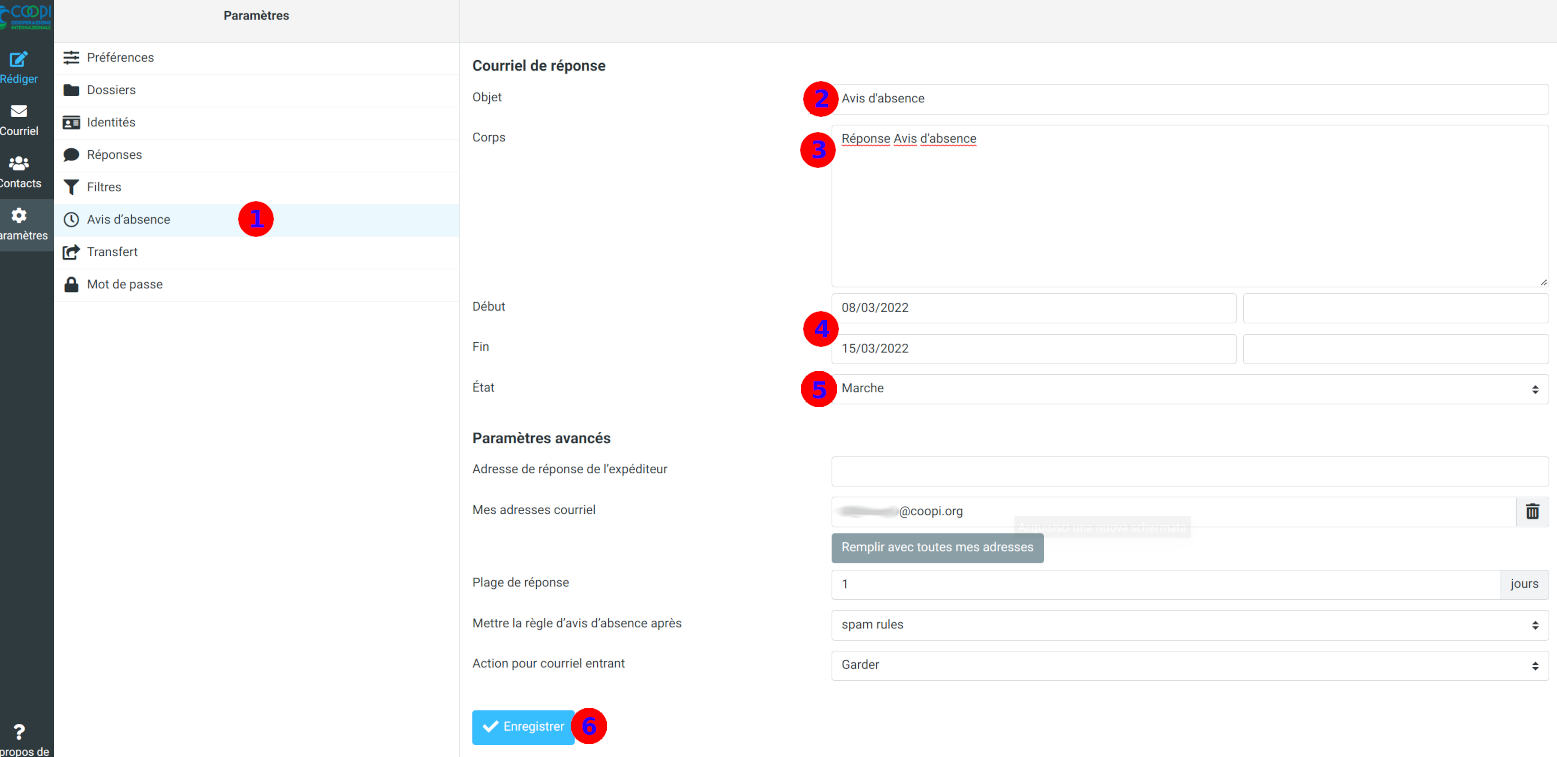Viewport: 1557px width, 757px height.
Task: Click the Enregistrer save button
Action: [x=523, y=727]
